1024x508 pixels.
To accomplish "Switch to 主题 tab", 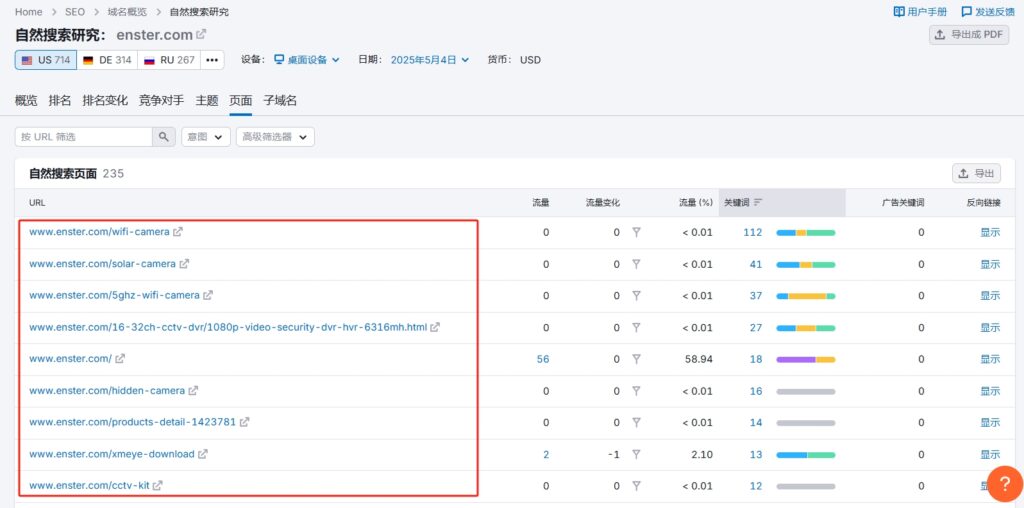I will 207,101.
